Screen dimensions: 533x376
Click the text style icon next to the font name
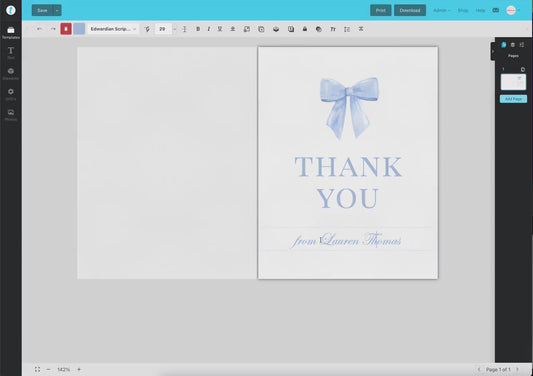click(147, 29)
